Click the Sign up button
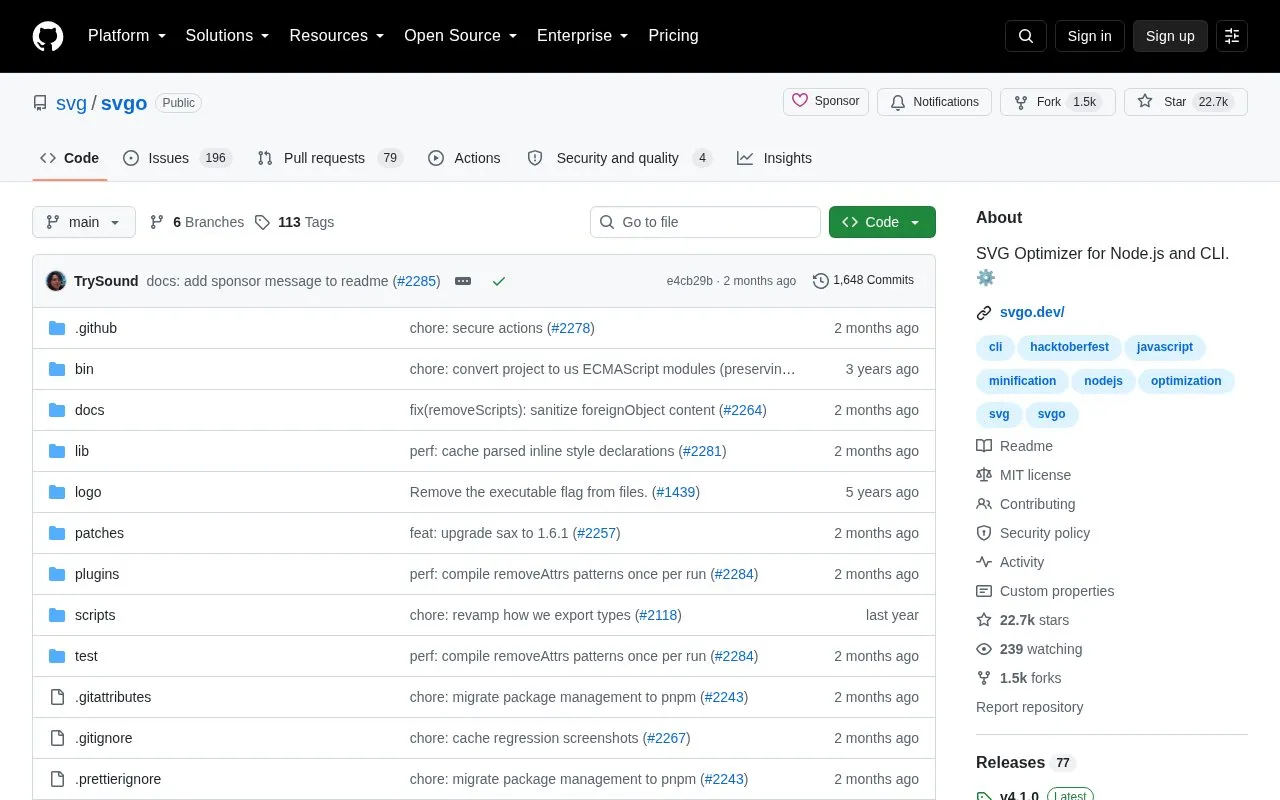This screenshot has height=800, width=1280. click(x=1170, y=36)
